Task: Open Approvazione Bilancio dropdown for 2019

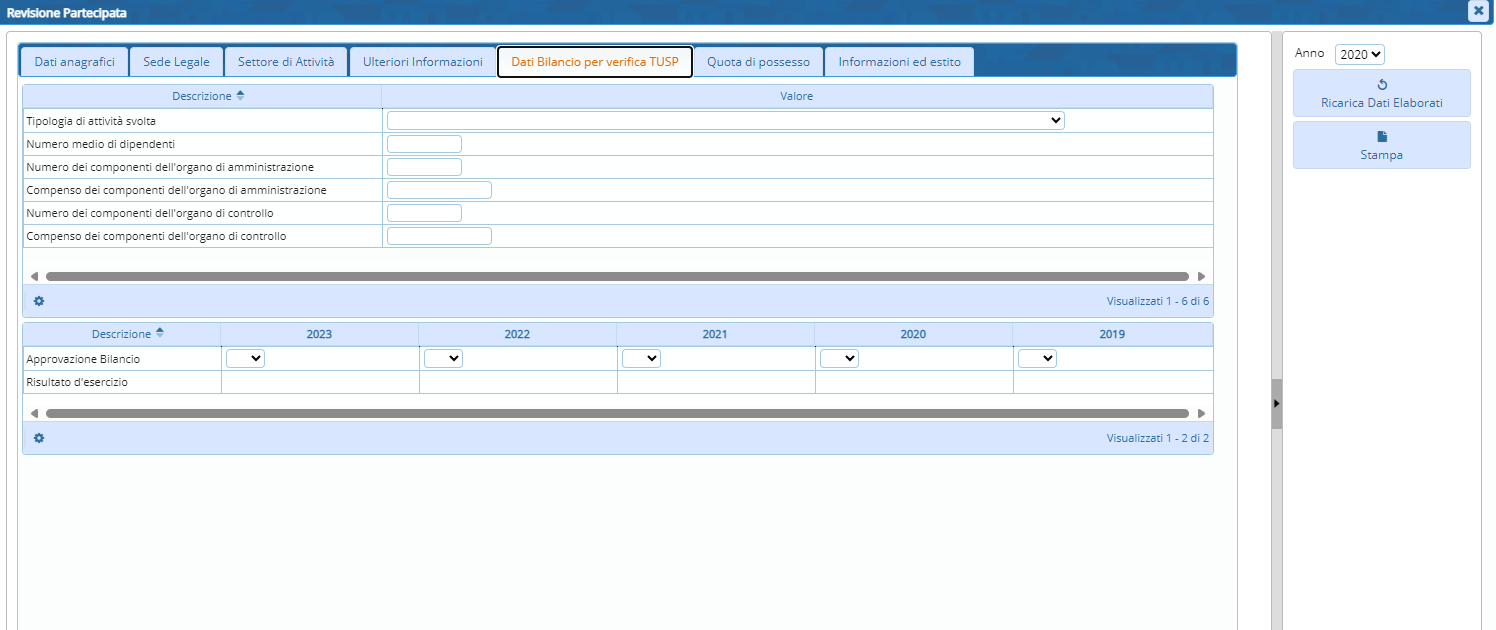Action: click(x=1037, y=359)
